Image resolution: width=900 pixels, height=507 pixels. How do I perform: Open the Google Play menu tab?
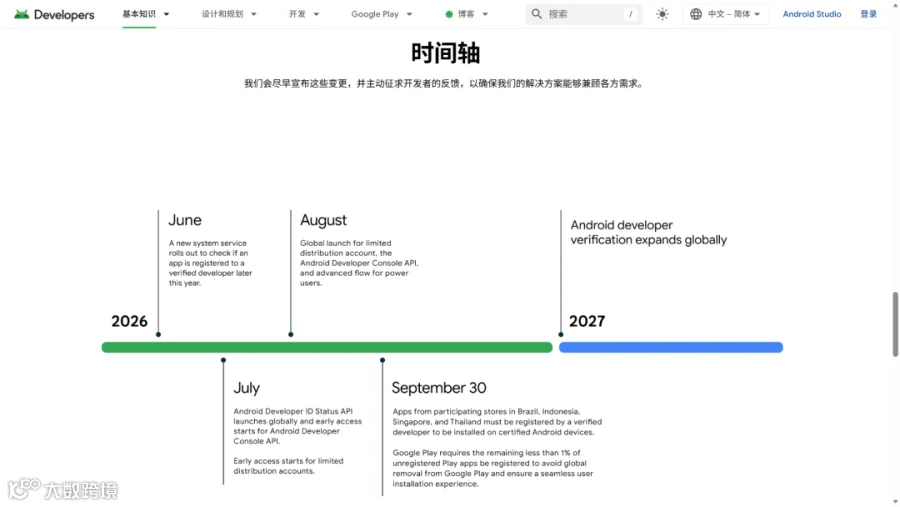click(x=375, y=14)
